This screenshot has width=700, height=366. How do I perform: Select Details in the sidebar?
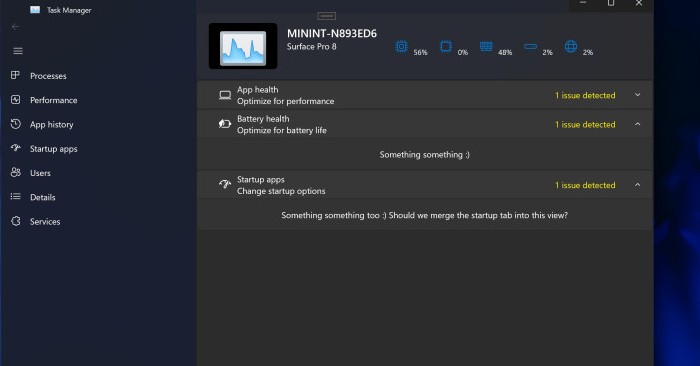43,197
